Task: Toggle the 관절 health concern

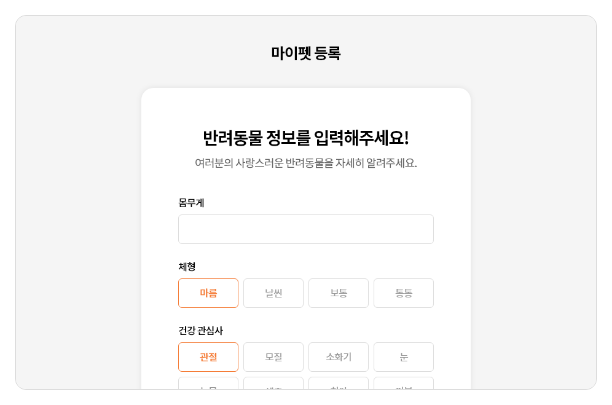Action: click(208, 357)
